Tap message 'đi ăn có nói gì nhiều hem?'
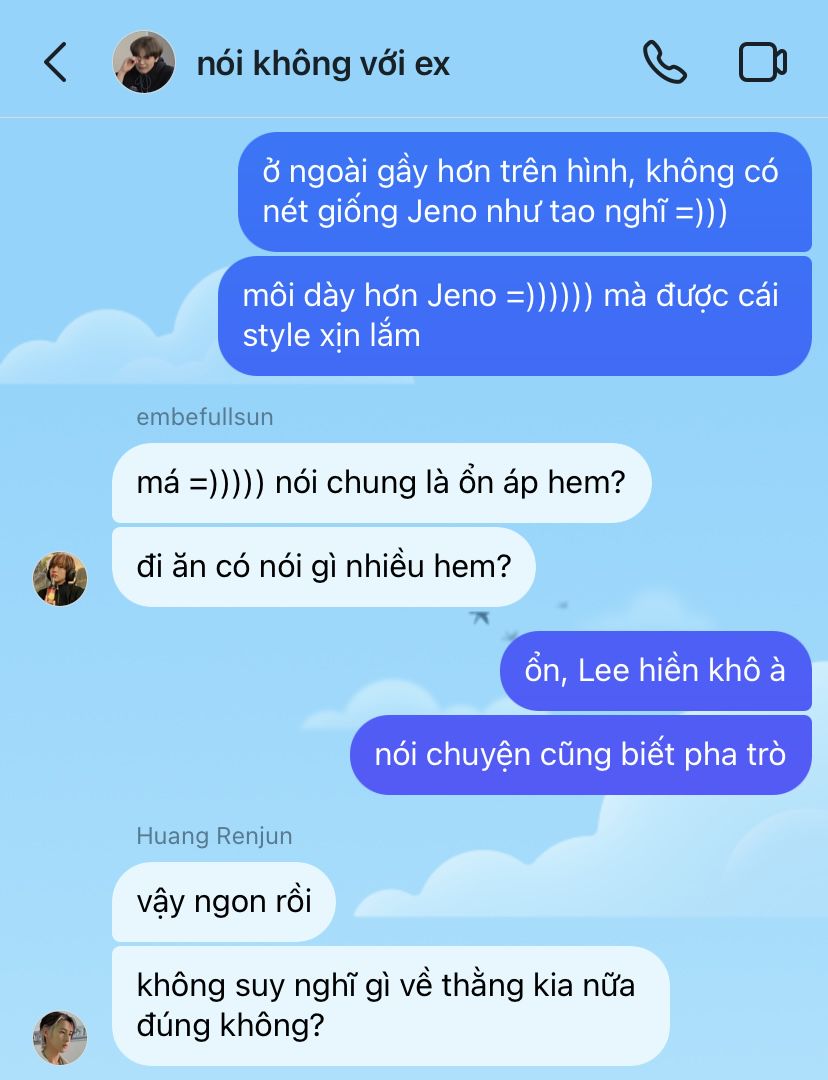 click(324, 567)
